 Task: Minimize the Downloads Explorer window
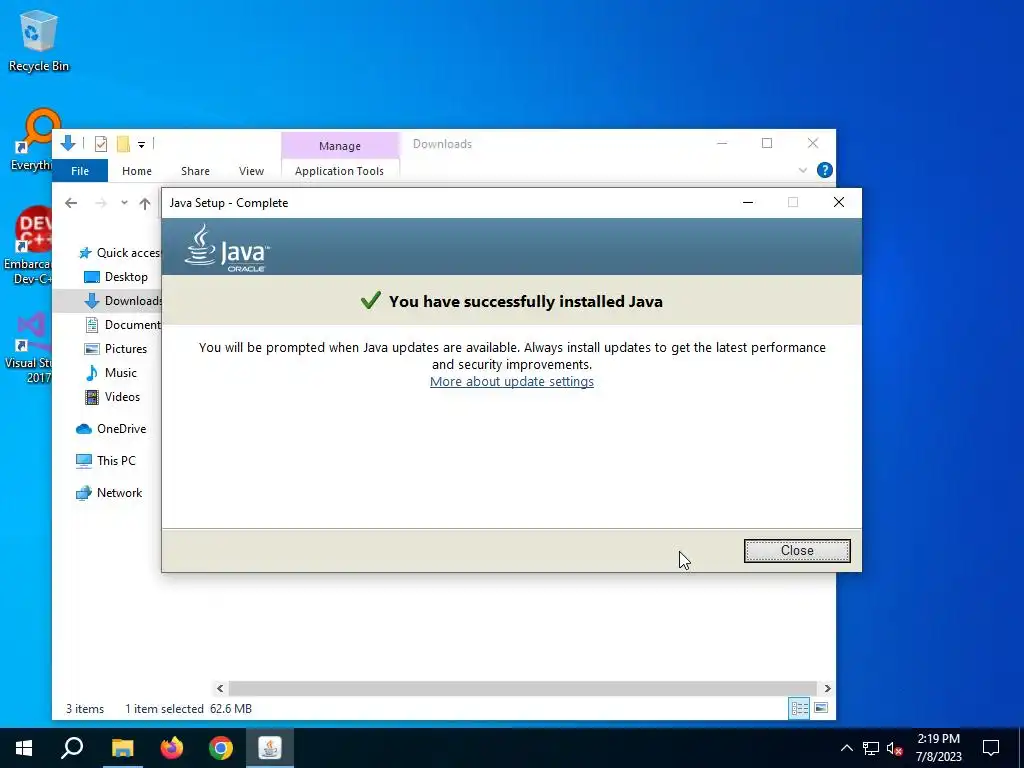pyautogui.click(x=722, y=144)
